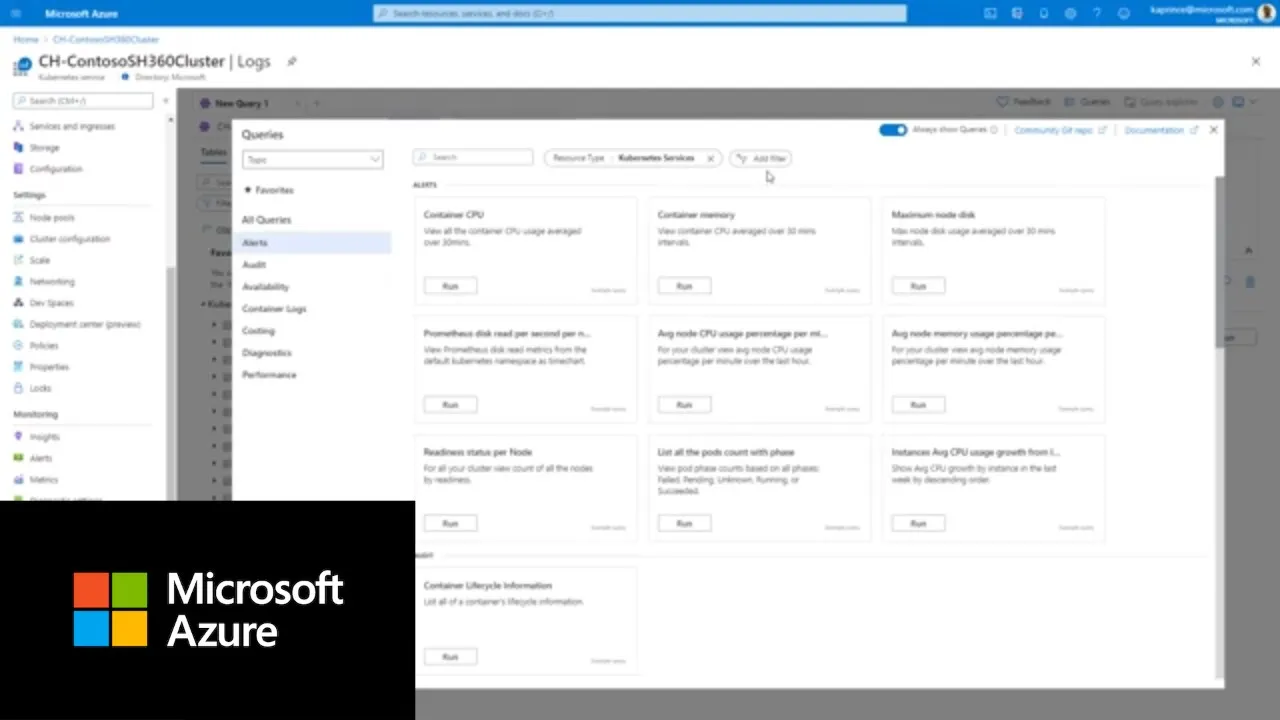Pin the Logs blade with the pin icon
Screen dimensions: 1280x720
(x=292, y=61)
